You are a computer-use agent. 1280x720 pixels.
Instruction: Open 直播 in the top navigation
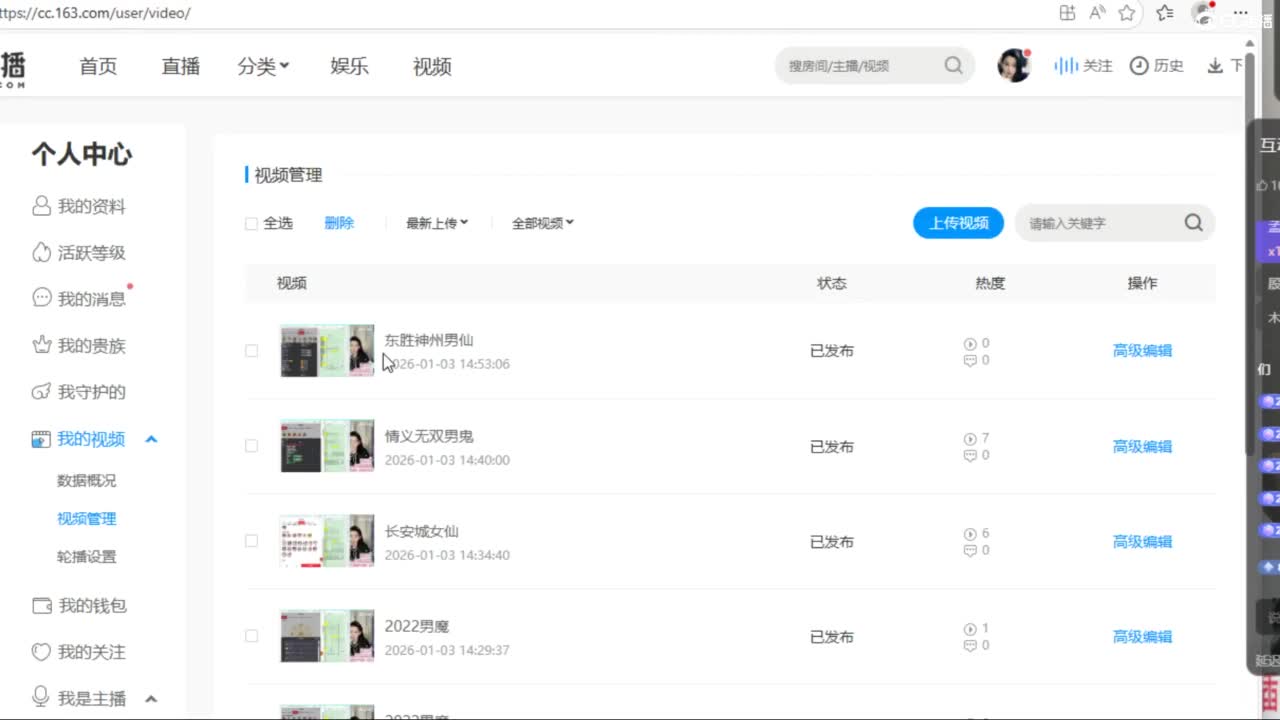point(181,66)
